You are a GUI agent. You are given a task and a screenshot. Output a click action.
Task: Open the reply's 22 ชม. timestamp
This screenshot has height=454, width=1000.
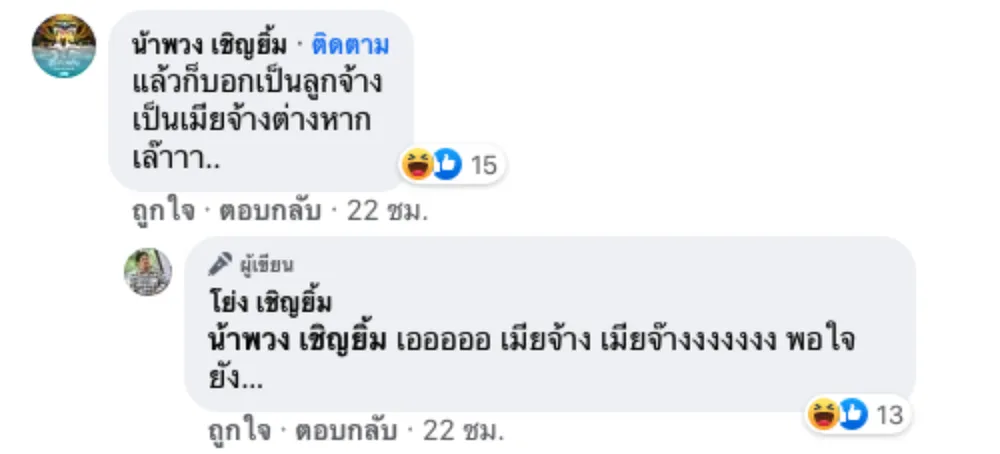pyautogui.click(x=464, y=432)
